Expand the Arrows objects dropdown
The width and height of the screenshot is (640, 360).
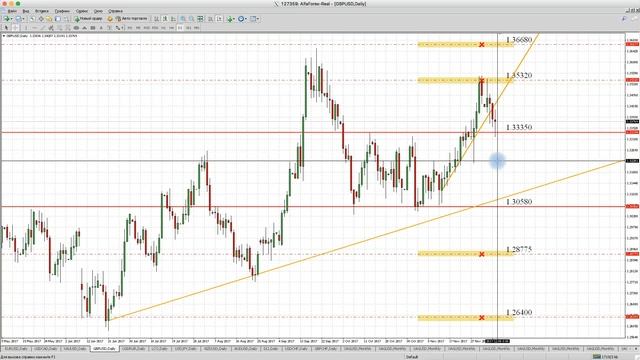[122, 28]
